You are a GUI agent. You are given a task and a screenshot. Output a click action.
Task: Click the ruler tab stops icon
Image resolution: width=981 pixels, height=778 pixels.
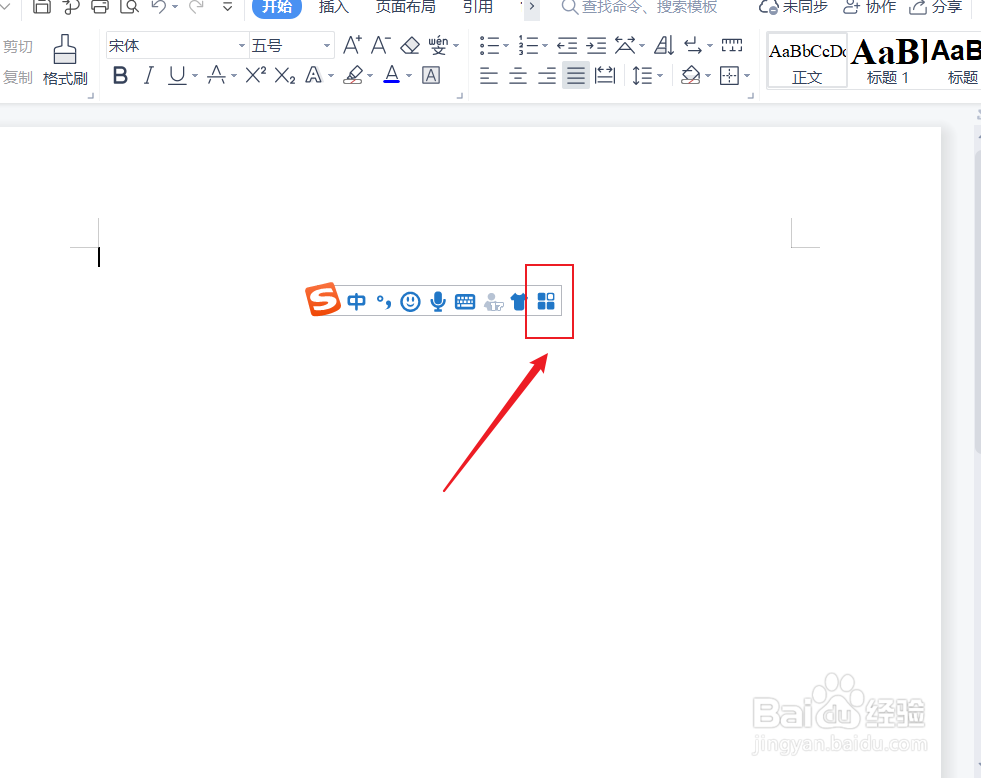coord(732,46)
